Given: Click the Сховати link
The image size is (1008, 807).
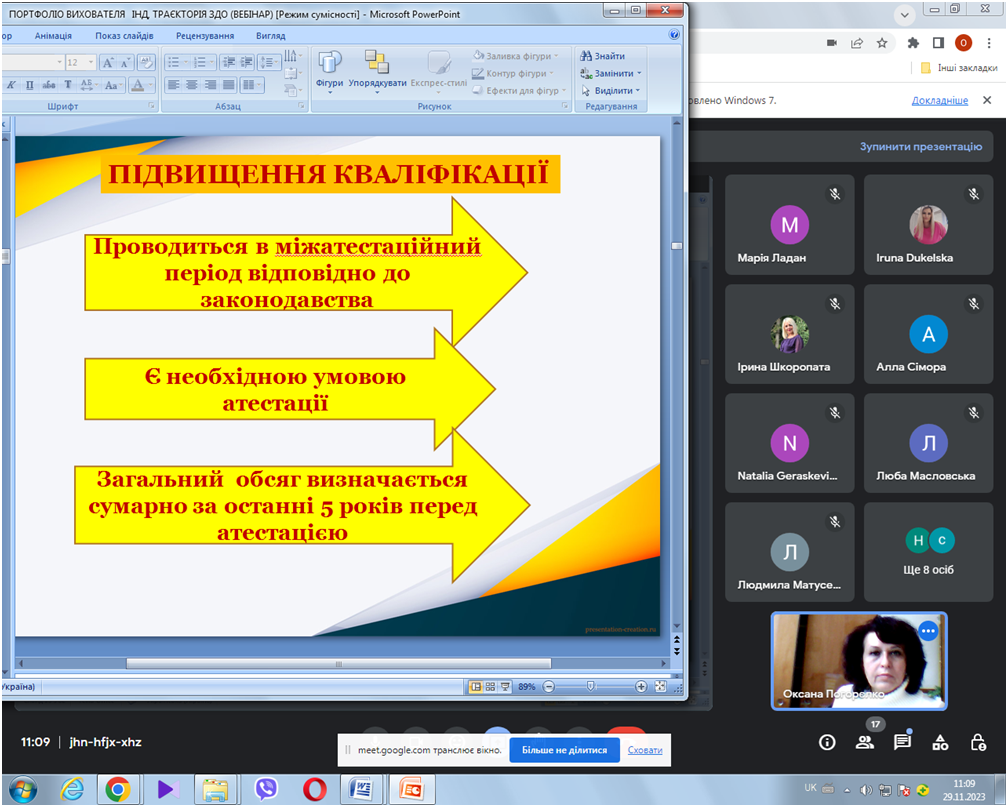Looking at the screenshot, I should pos(645,750).
